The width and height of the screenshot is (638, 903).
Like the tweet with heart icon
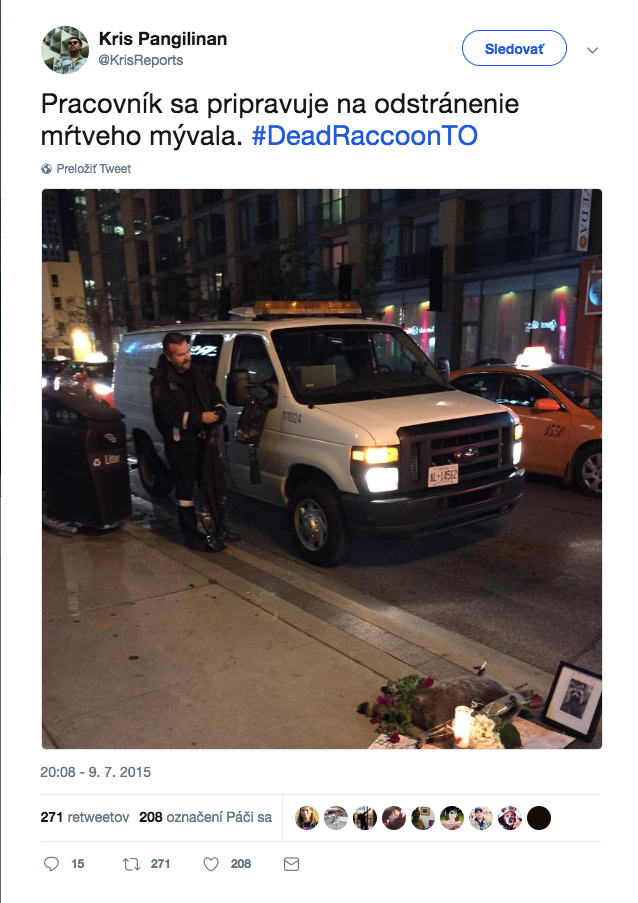coord(211,864)
